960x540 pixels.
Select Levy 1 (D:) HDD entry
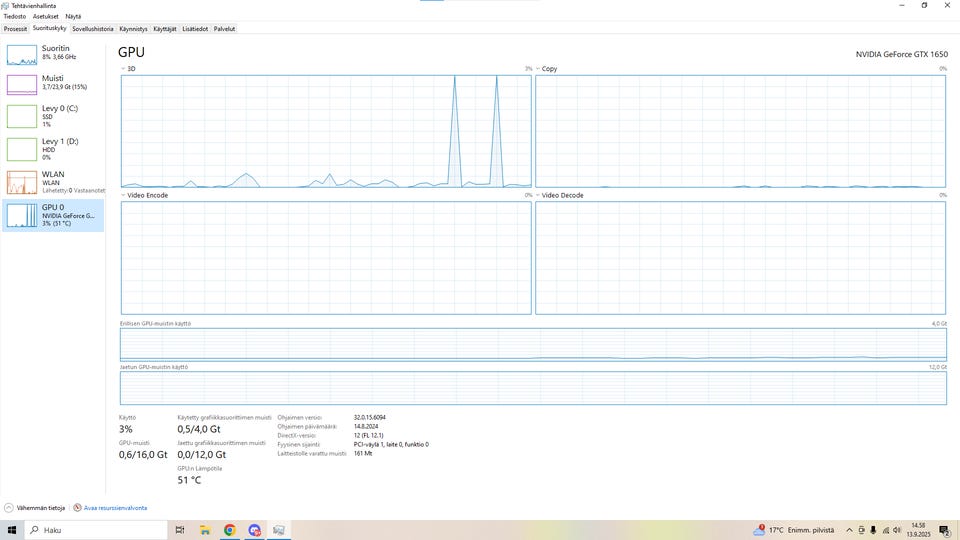[x=53, y=149]
